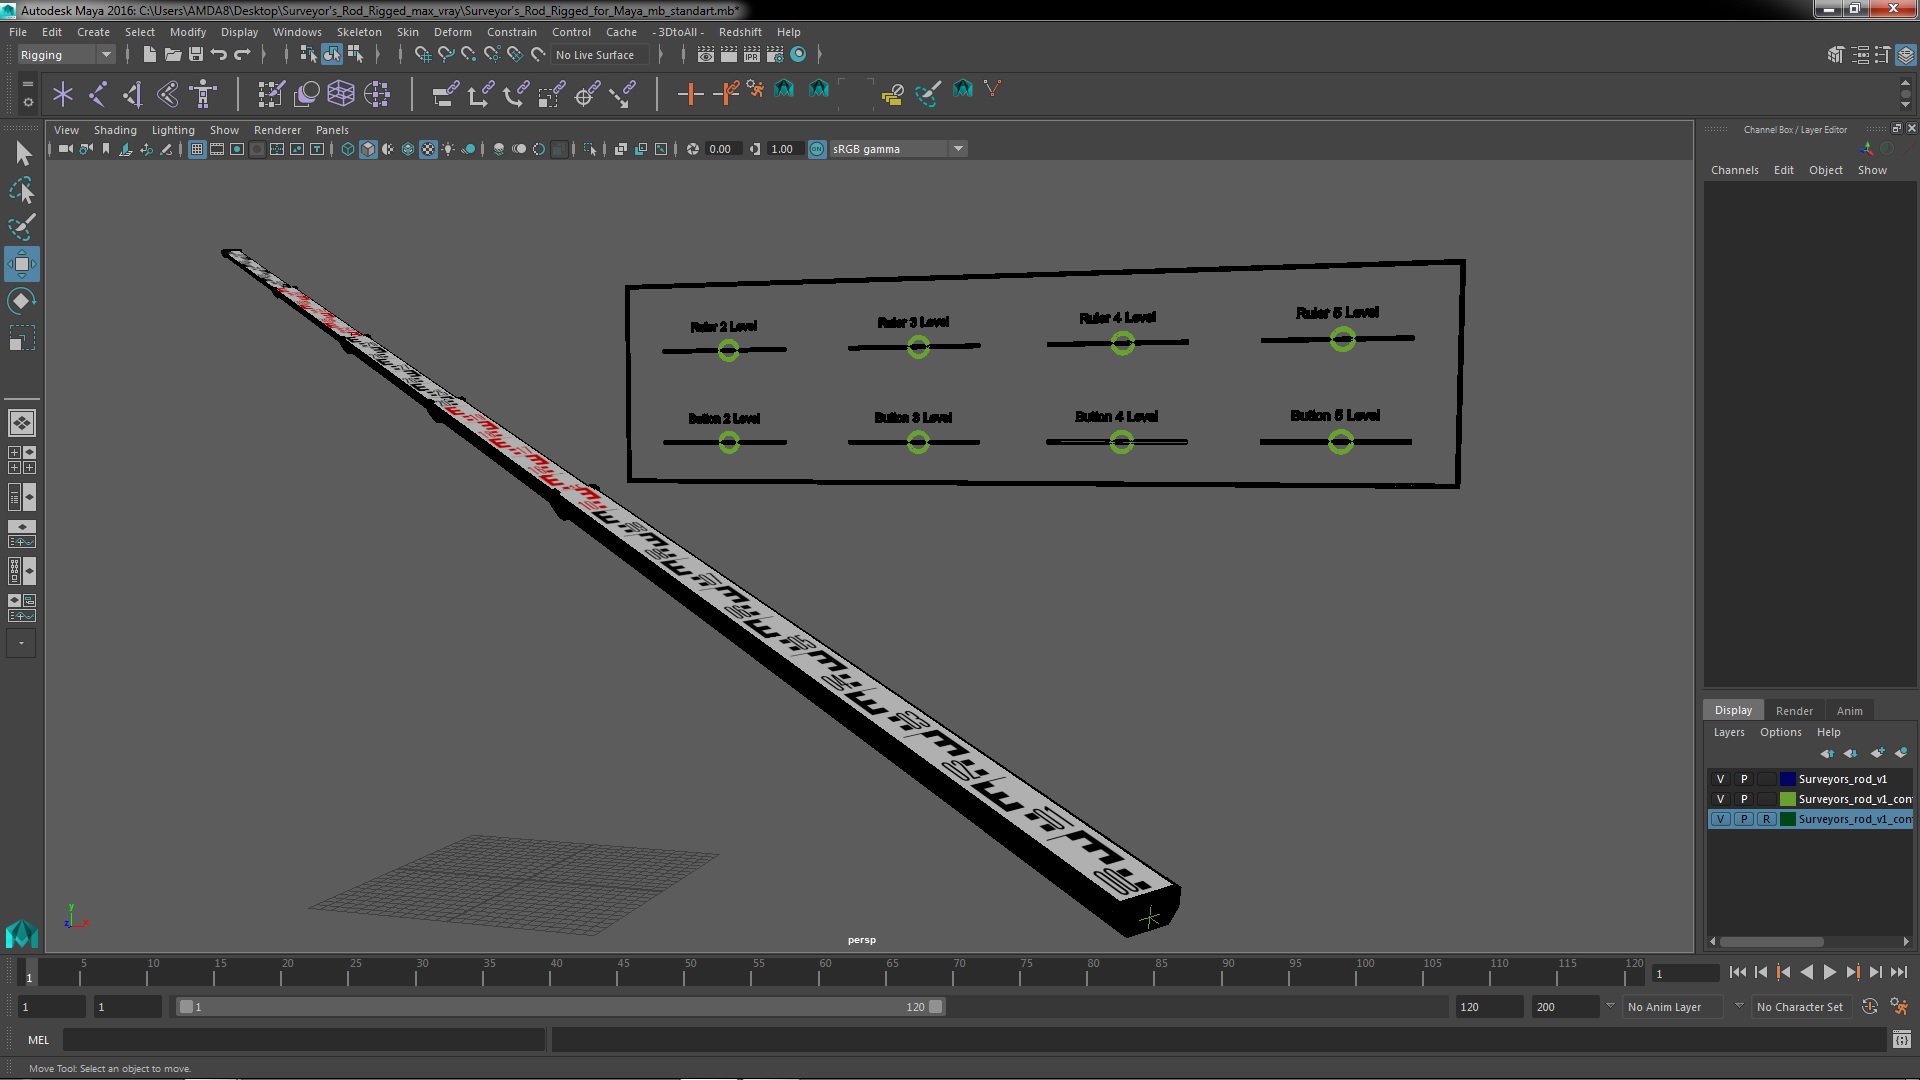
Task: Expand the No Anim Layer dropdown
Action: [x=1738, y=1007]
